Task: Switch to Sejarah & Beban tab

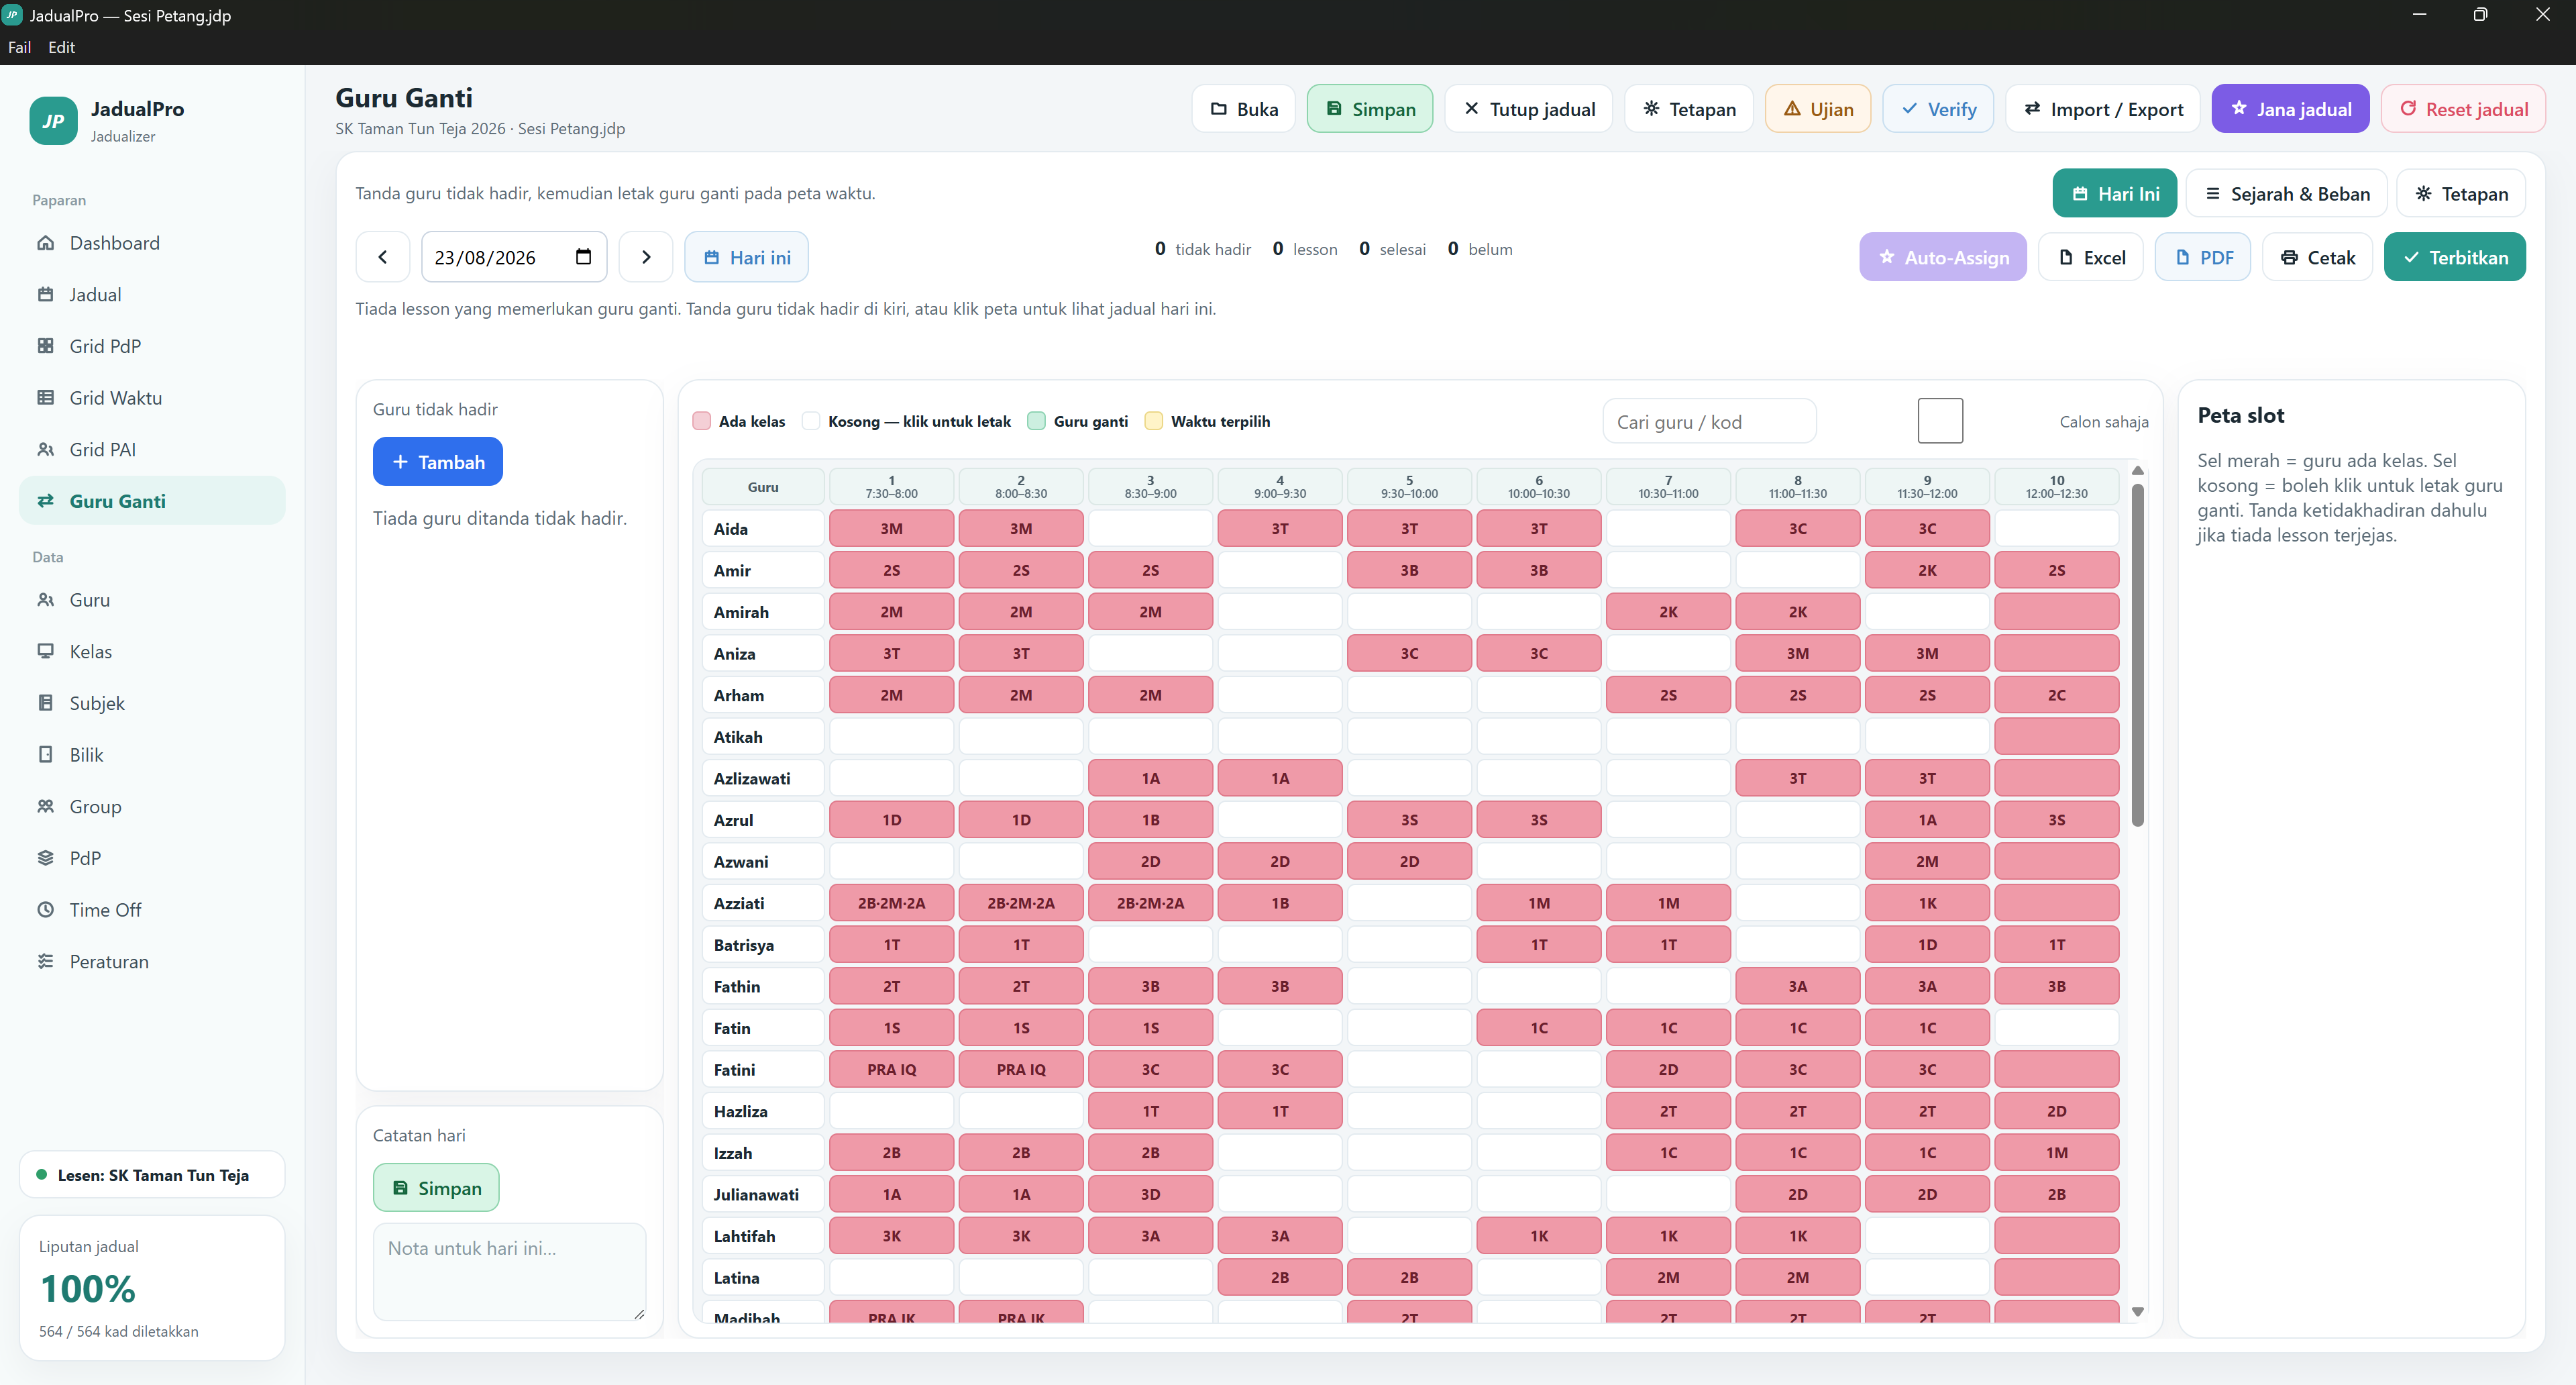Action: (x=2286, y=194)
